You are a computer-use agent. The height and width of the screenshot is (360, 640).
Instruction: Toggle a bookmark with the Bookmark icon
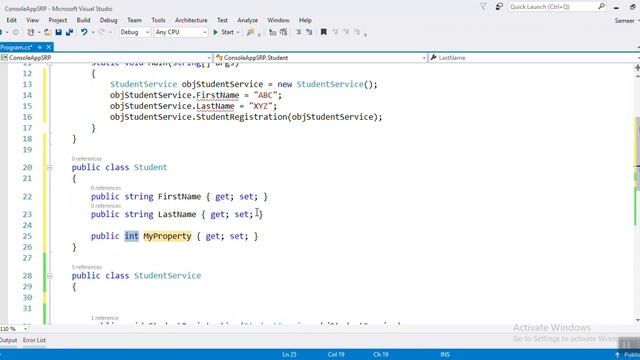click(x=324, y=32)
